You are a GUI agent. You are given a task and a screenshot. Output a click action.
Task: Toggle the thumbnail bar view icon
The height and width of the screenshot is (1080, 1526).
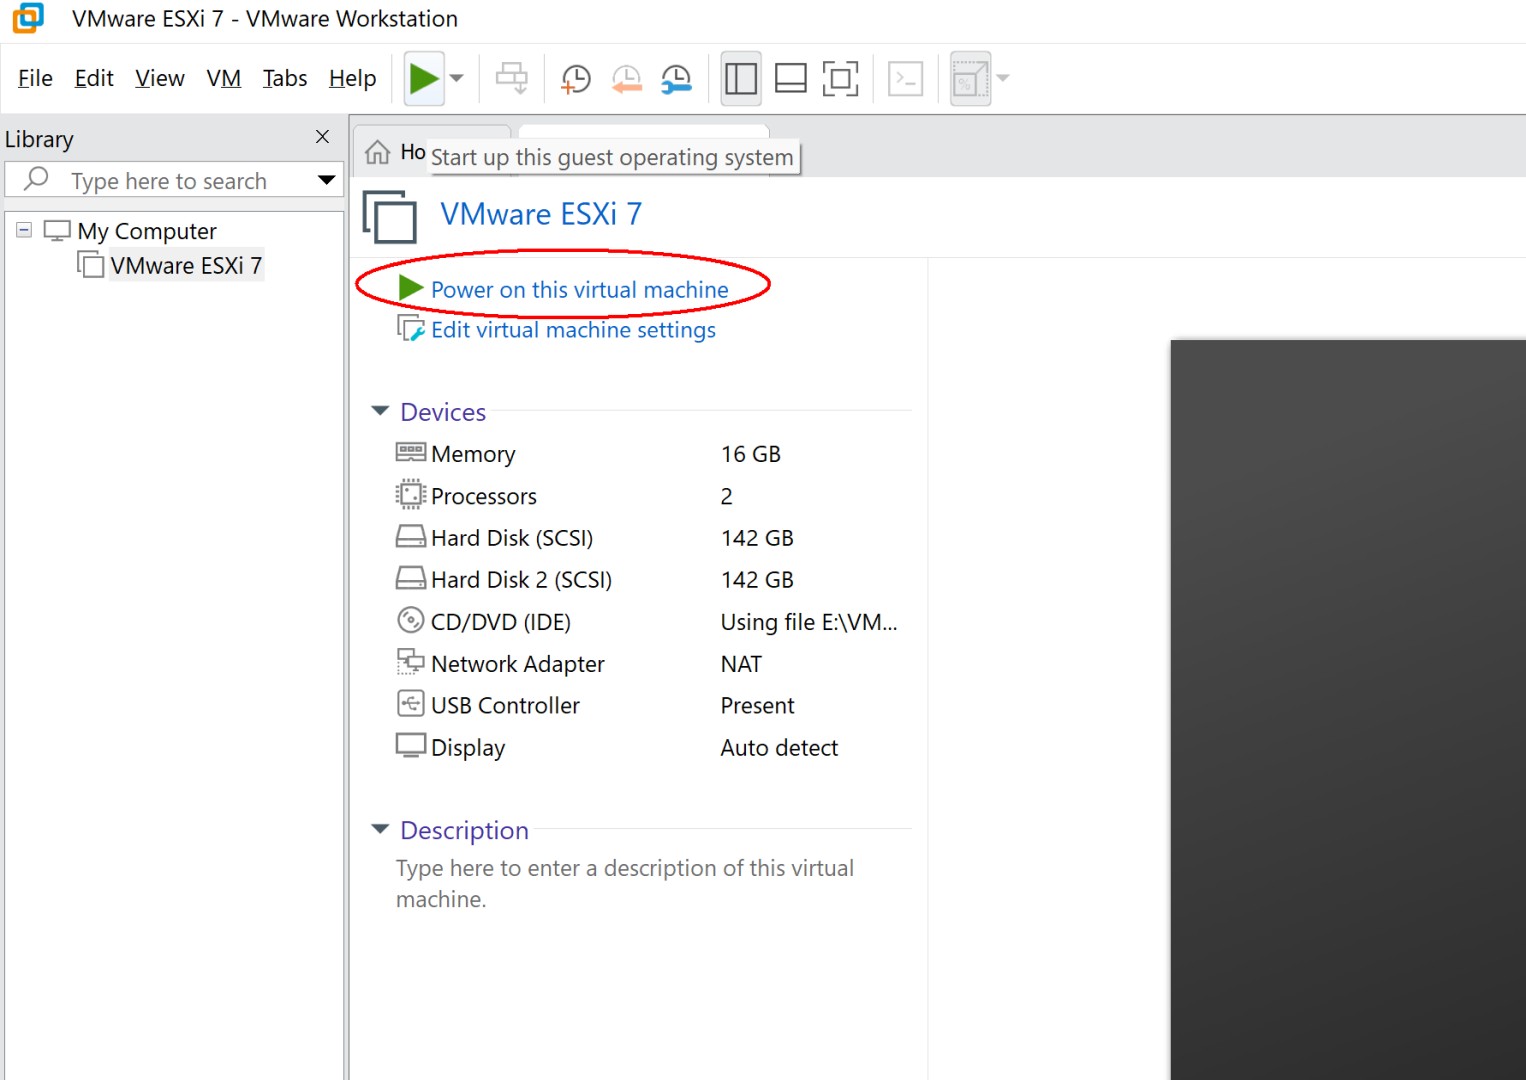pyautogui.click(x=791, y=78)
